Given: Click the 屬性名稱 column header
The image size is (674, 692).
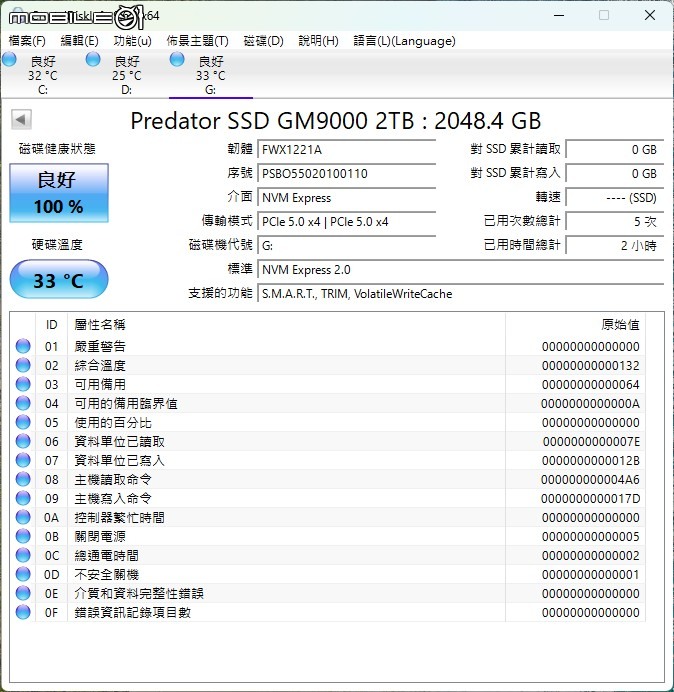Looking at the screenshot, I should click(286, 325).
